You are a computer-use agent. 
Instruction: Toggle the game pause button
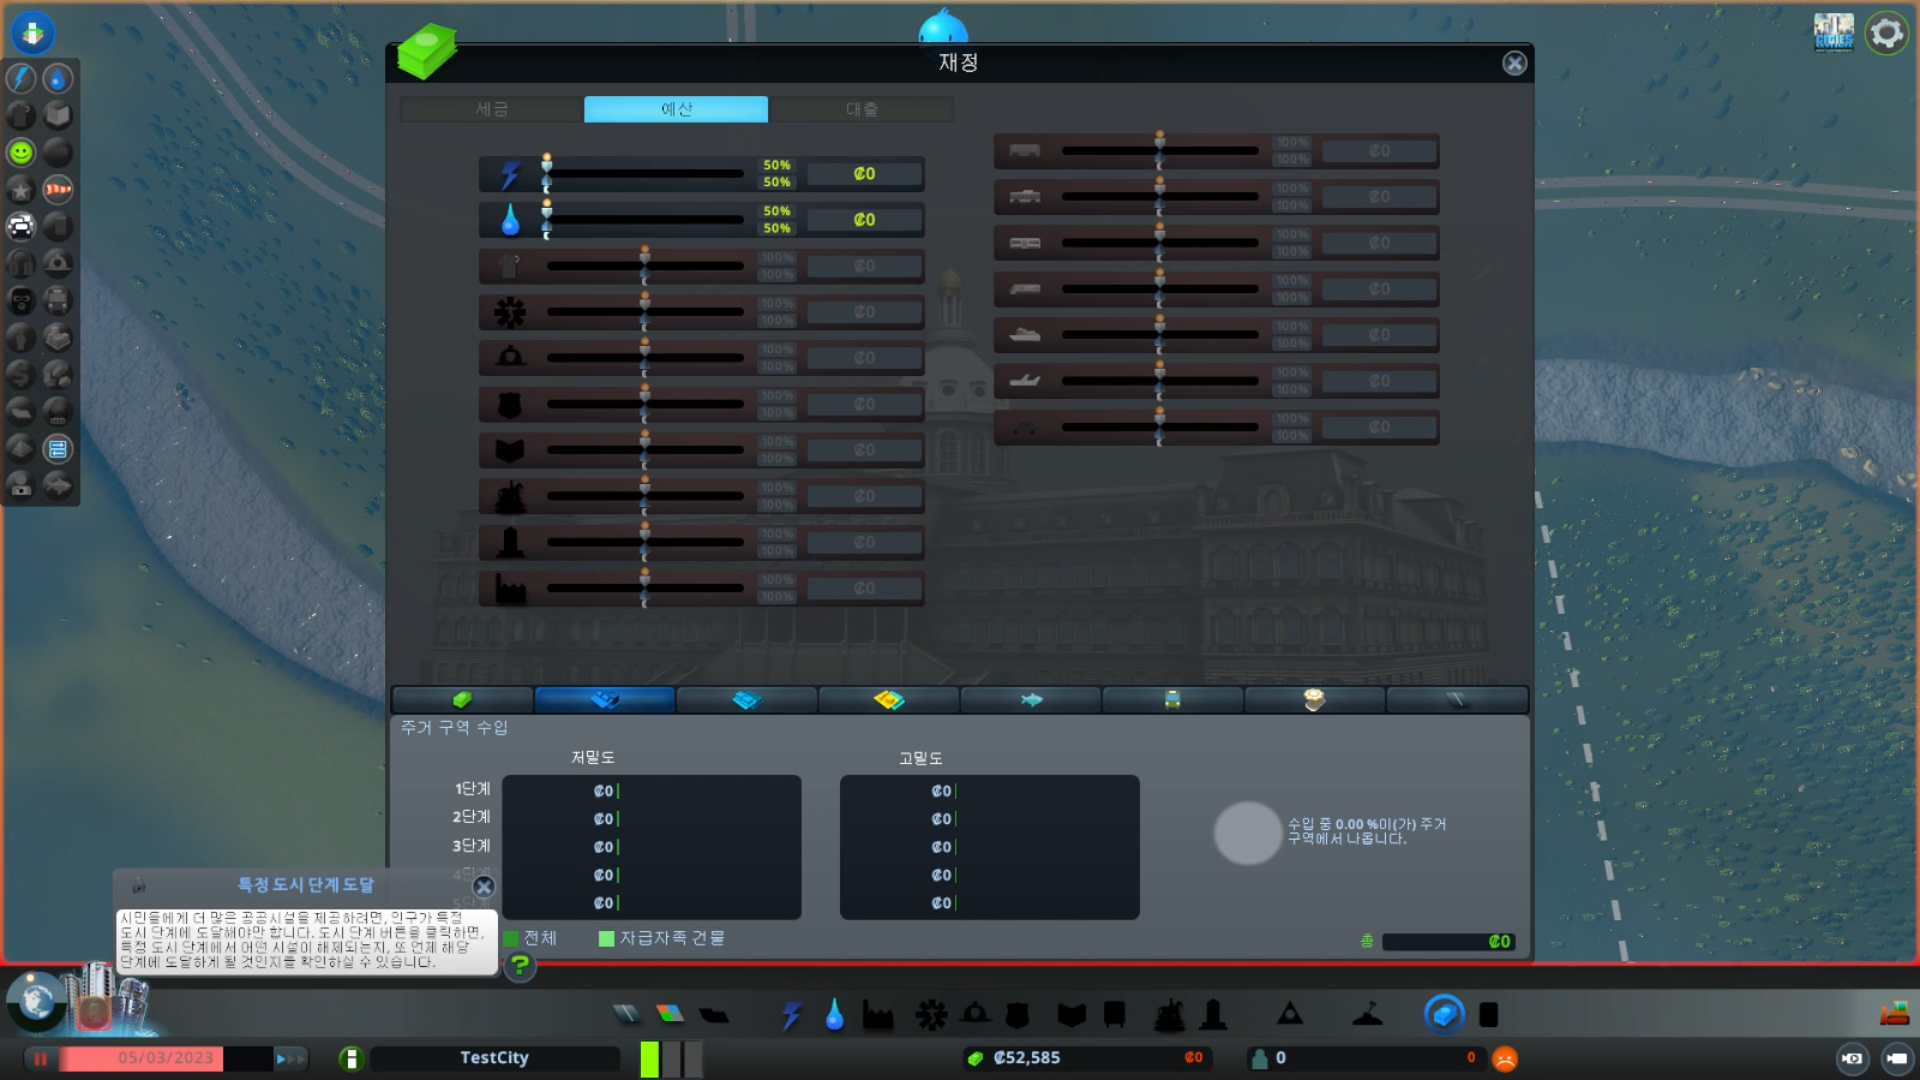[x=41, y=1058]
